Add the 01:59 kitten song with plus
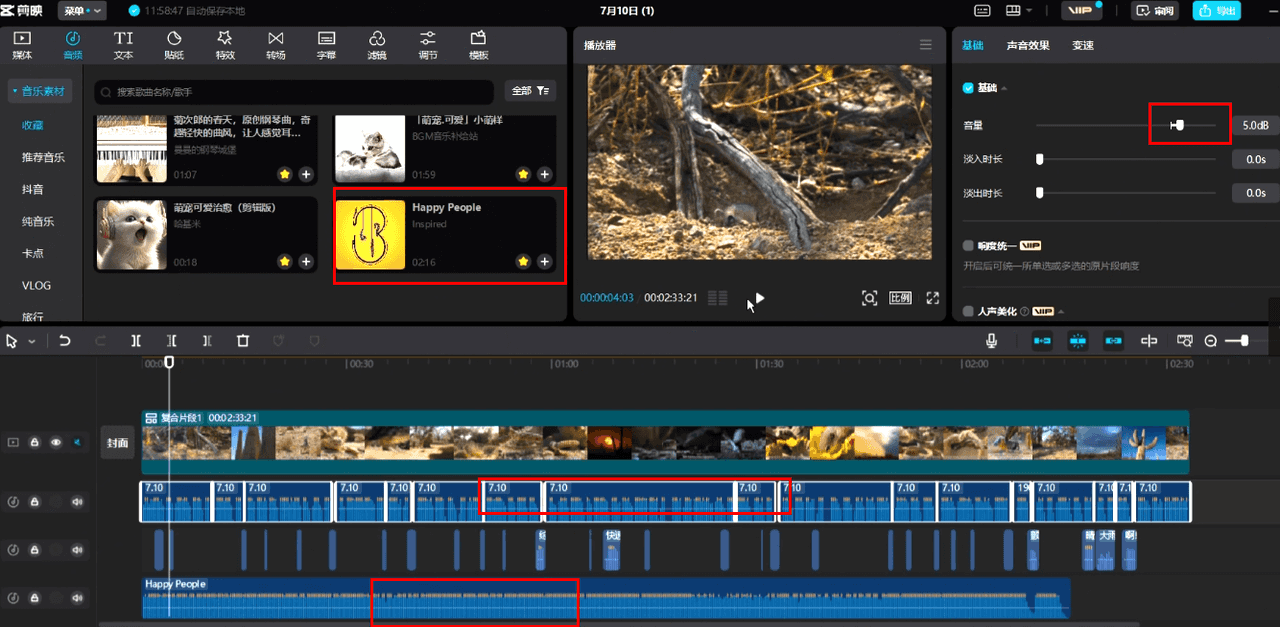This screenshot has height=627, width=1280. pos(544,174)
